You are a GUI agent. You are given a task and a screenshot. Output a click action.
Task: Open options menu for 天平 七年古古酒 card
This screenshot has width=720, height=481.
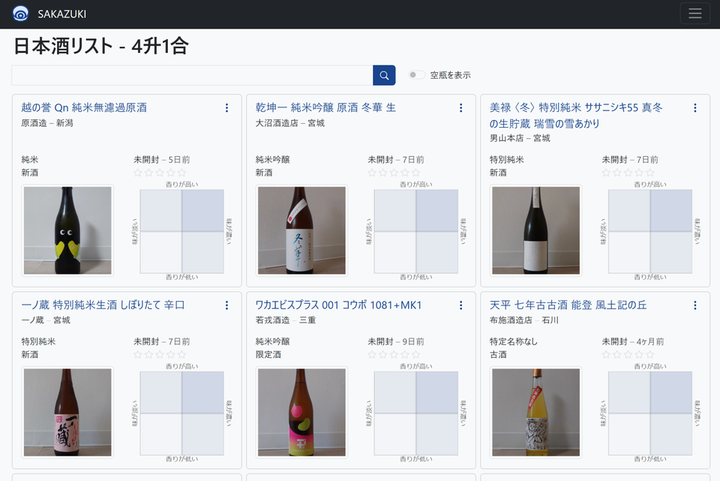695,305
